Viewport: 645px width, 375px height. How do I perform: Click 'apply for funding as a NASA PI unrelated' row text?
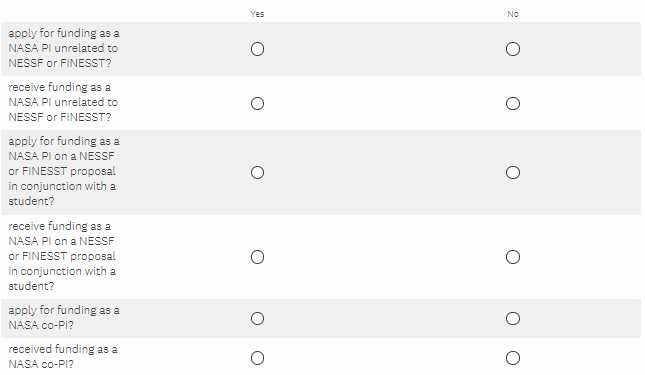pos(64,48)
